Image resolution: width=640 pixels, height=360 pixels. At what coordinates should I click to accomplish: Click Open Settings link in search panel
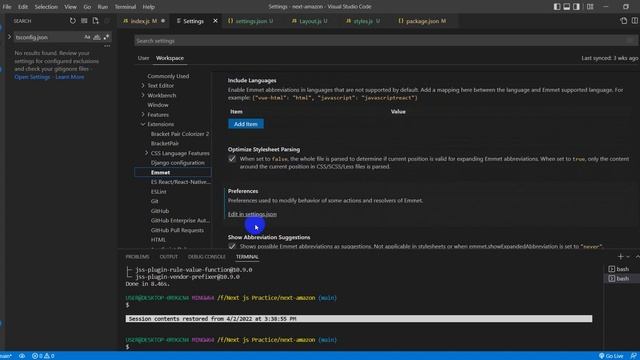pos(32,77)
